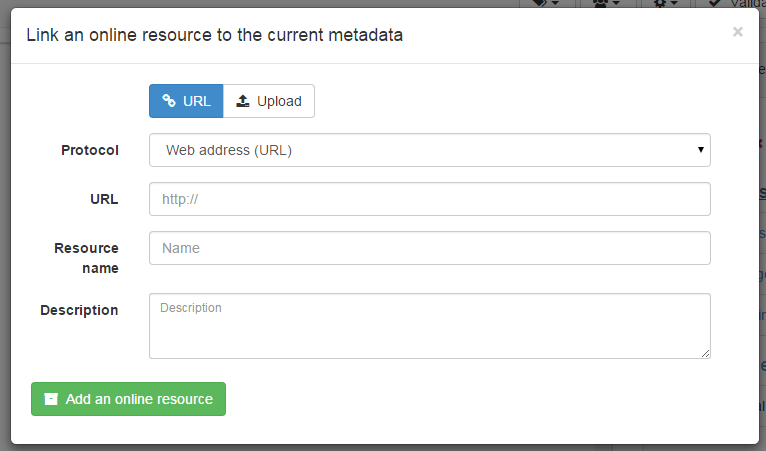Click the chain link icon on URL button
This screenshot has width=766, height=451.
tap(169, 101)
